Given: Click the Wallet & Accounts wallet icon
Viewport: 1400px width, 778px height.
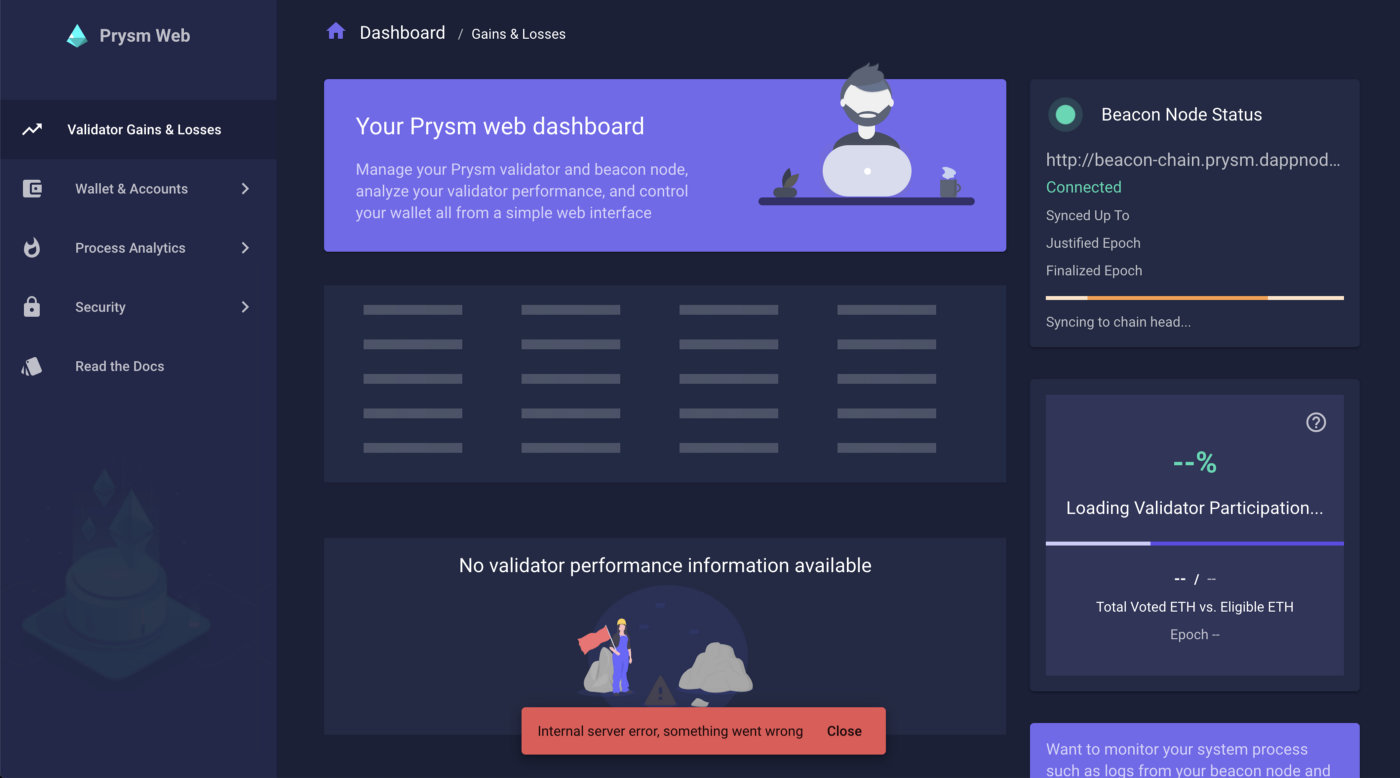Looking at the screenshot, I should 32,188.
